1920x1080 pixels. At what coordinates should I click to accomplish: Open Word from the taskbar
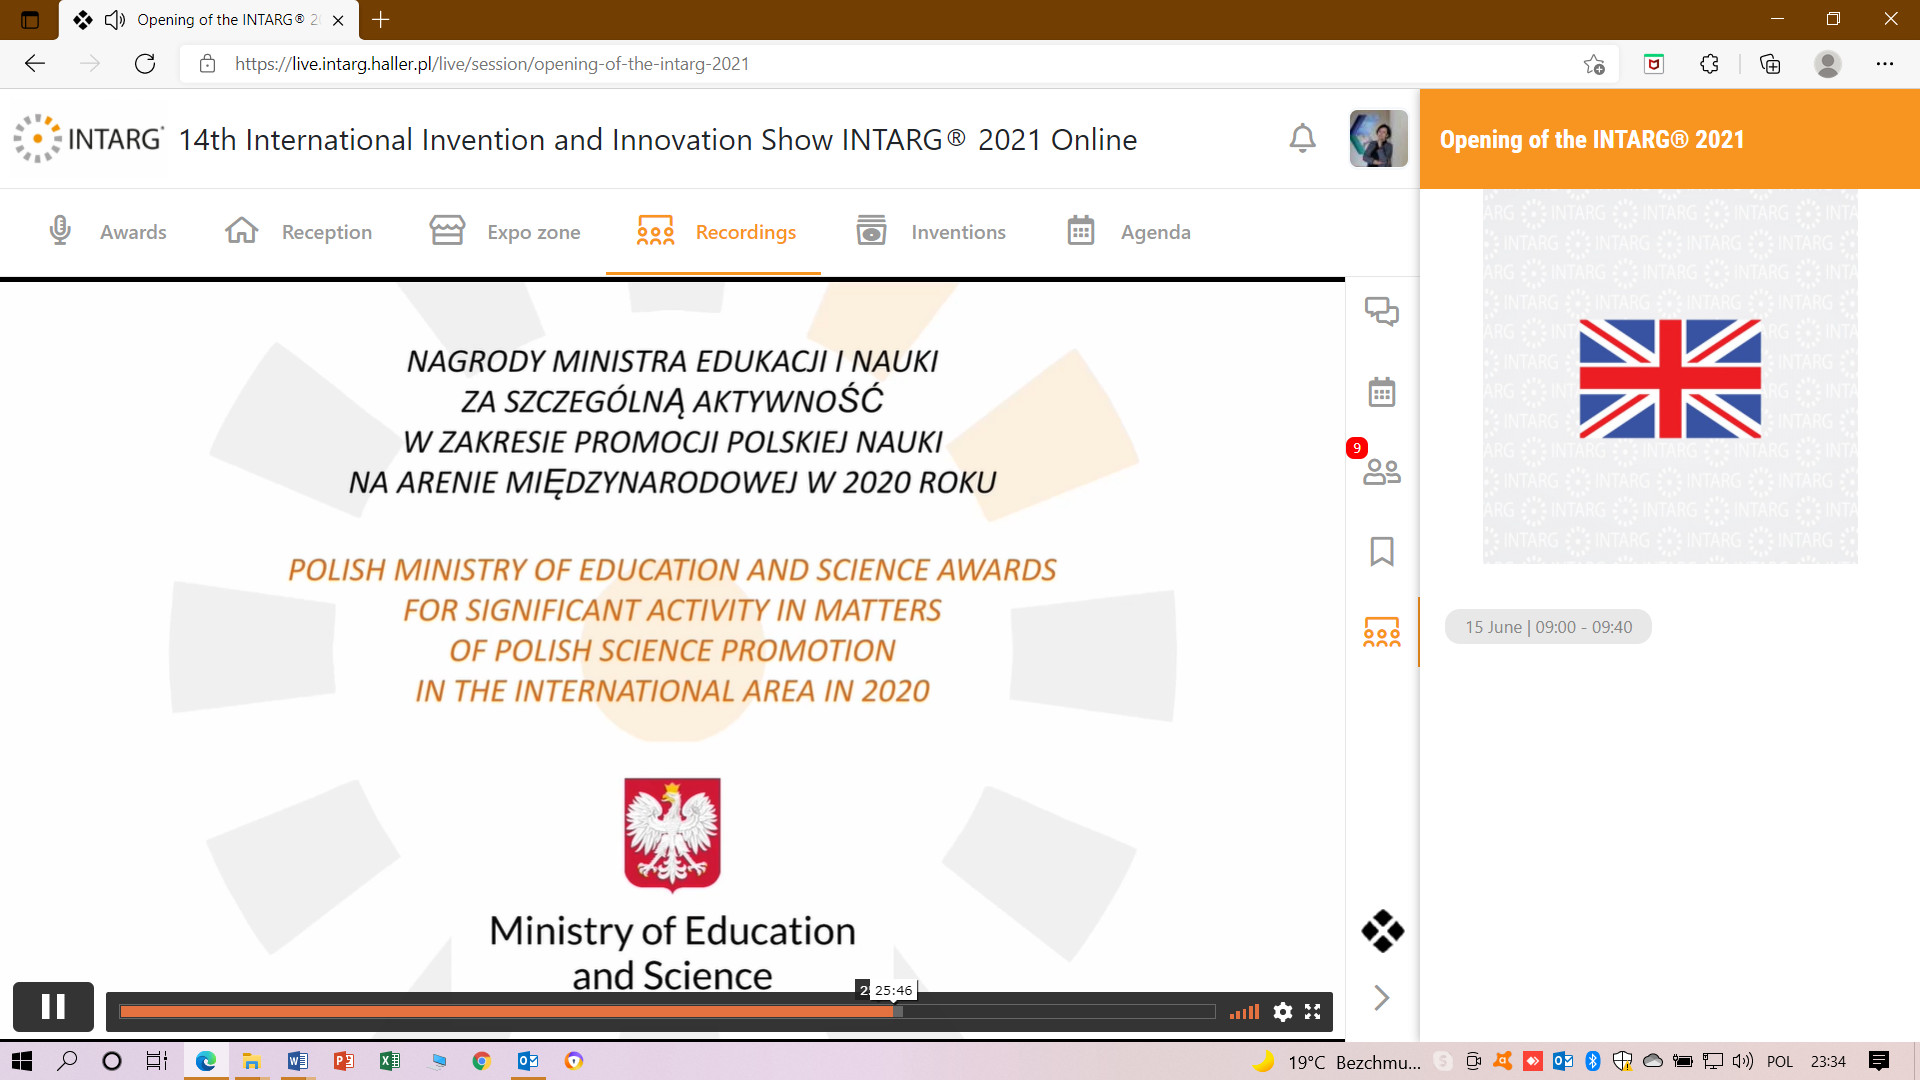point(297,1061)
